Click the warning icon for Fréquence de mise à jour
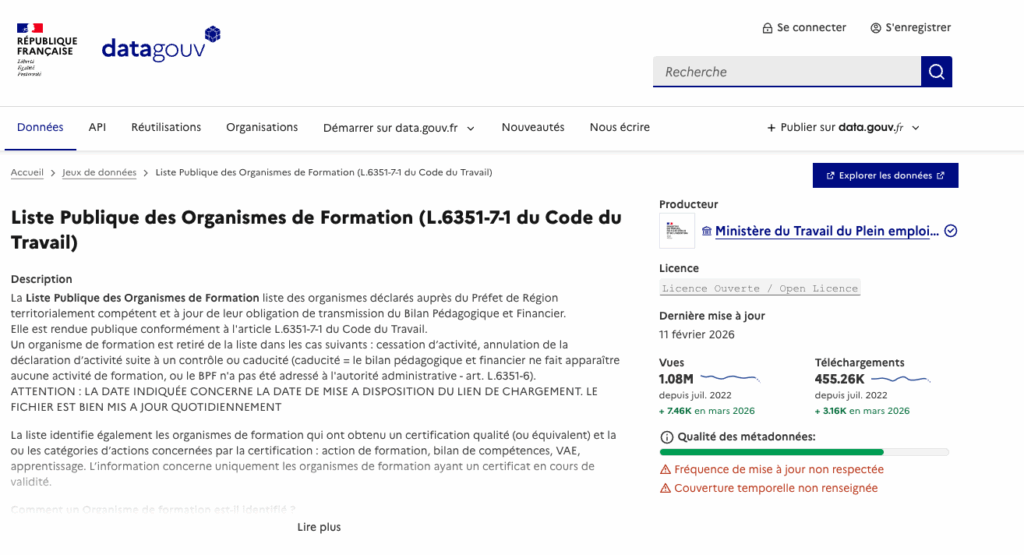This screenshot has width=1024, height=555. [666, 469]
